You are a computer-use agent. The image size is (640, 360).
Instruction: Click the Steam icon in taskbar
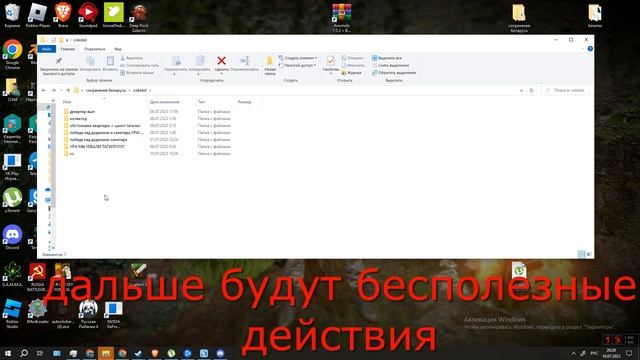pos(138,353)
